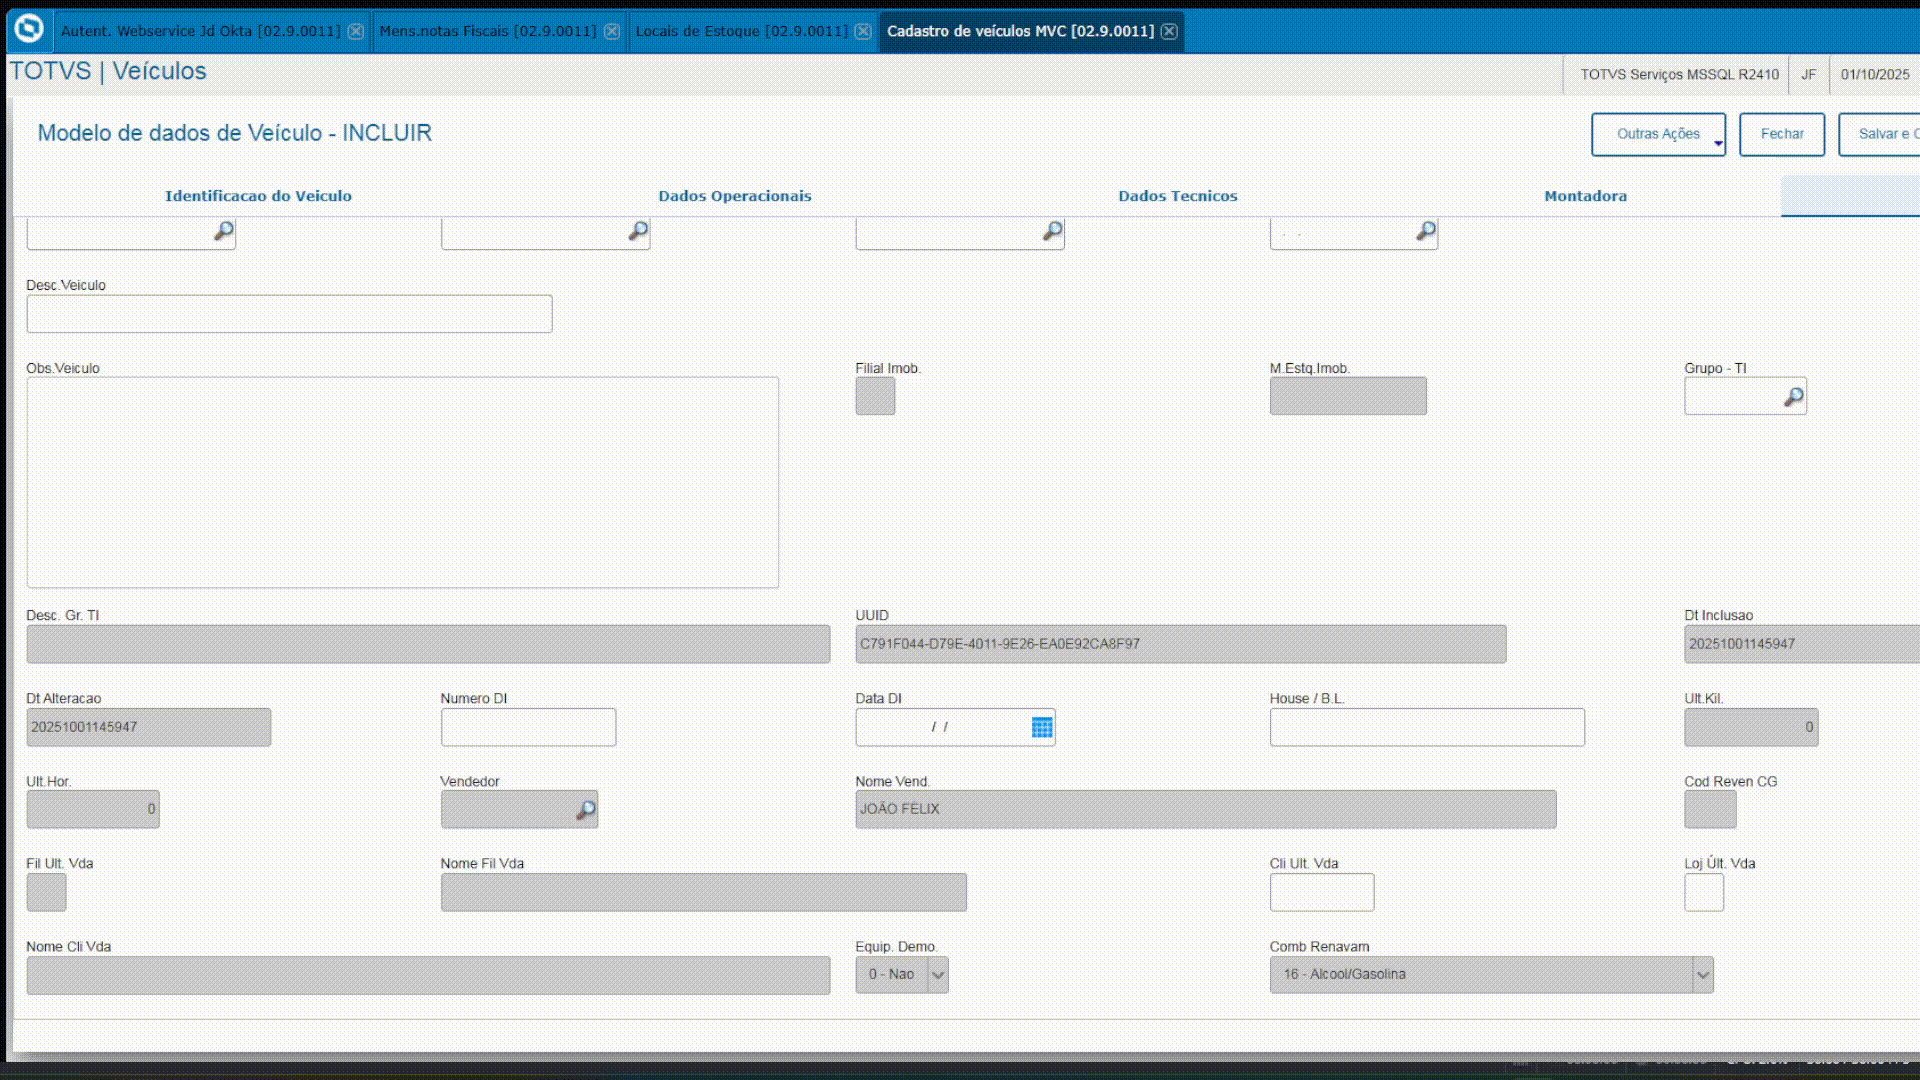Click the magnifier icon above Filial Imob.

[1052, 231]
